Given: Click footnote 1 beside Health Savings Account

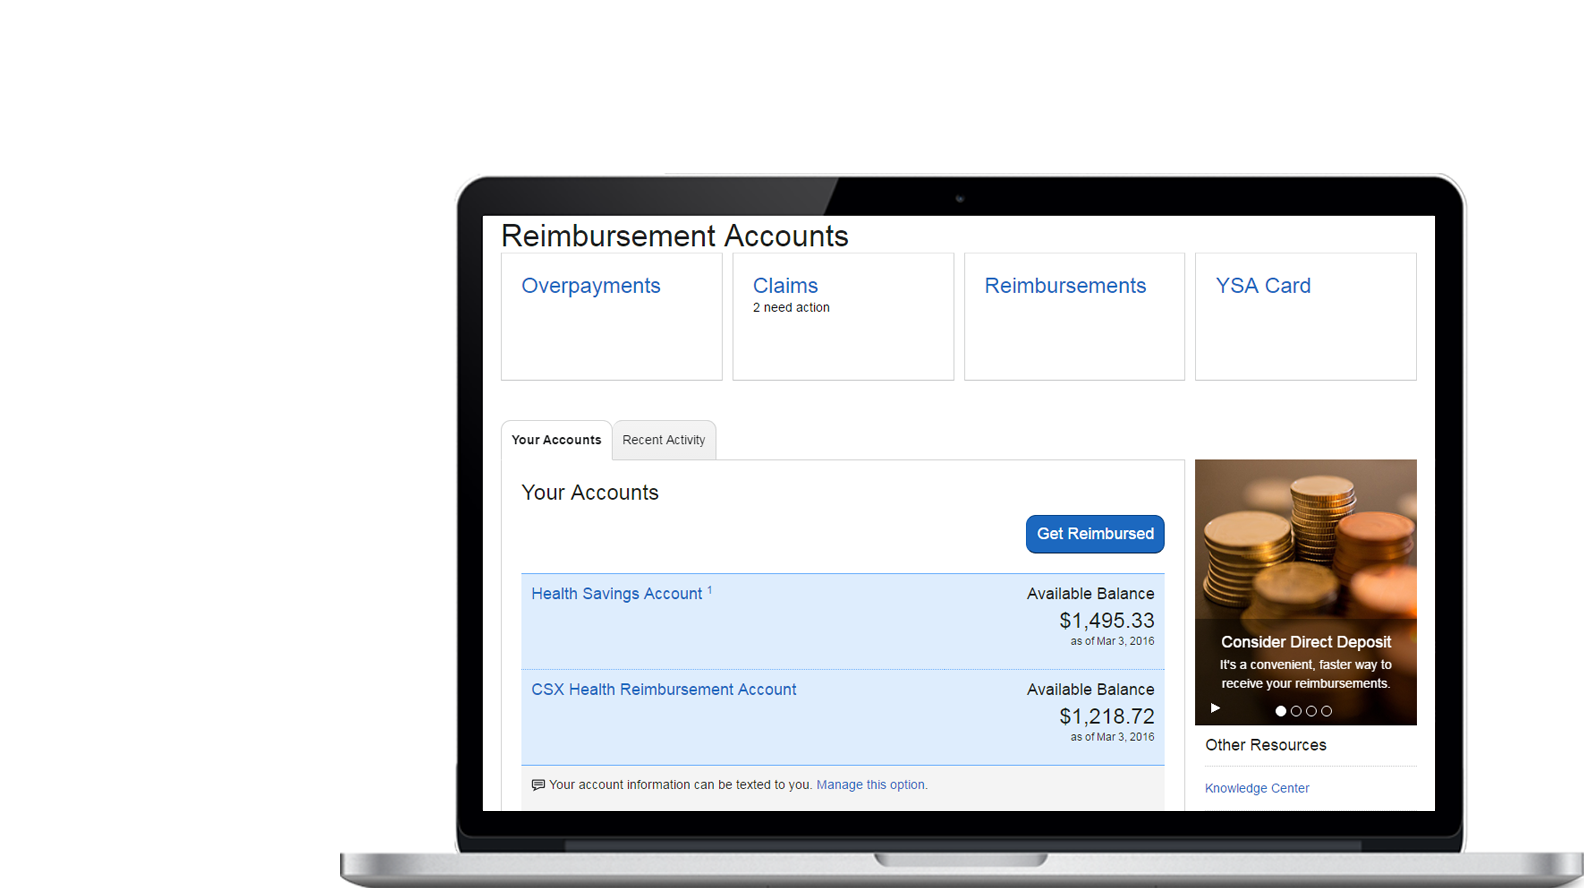Looking at the screenshot, I should point(710,590).
